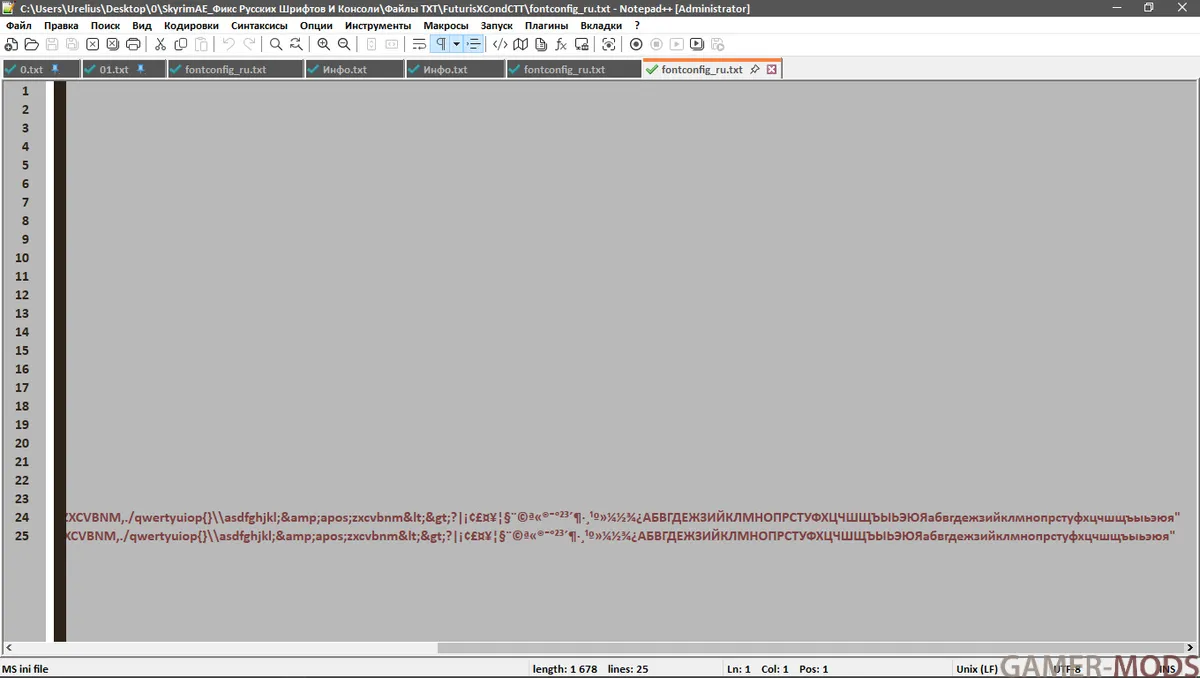Toggle Show all characters (pilcrow) button

pos(440,44)
